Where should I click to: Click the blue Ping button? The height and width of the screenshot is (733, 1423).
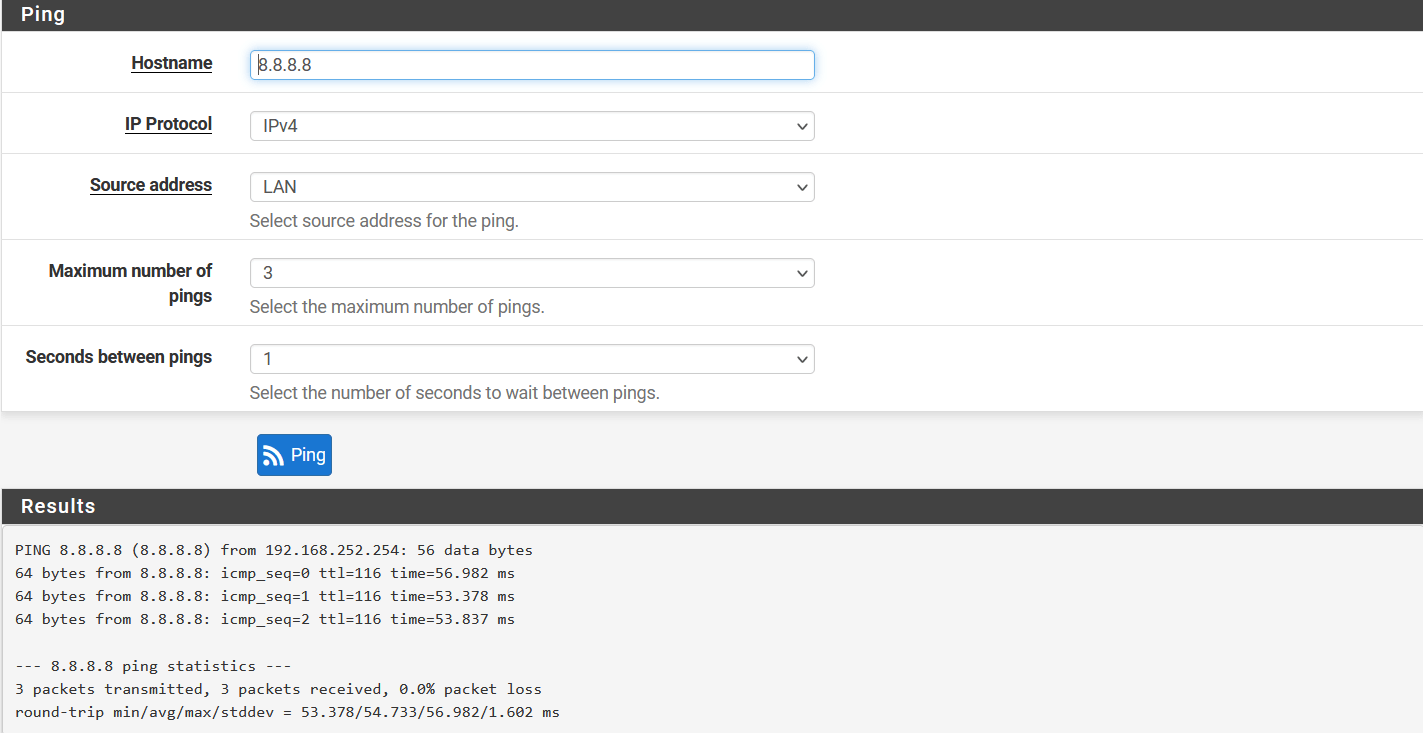pyautogui.click(x=294, y=455)
